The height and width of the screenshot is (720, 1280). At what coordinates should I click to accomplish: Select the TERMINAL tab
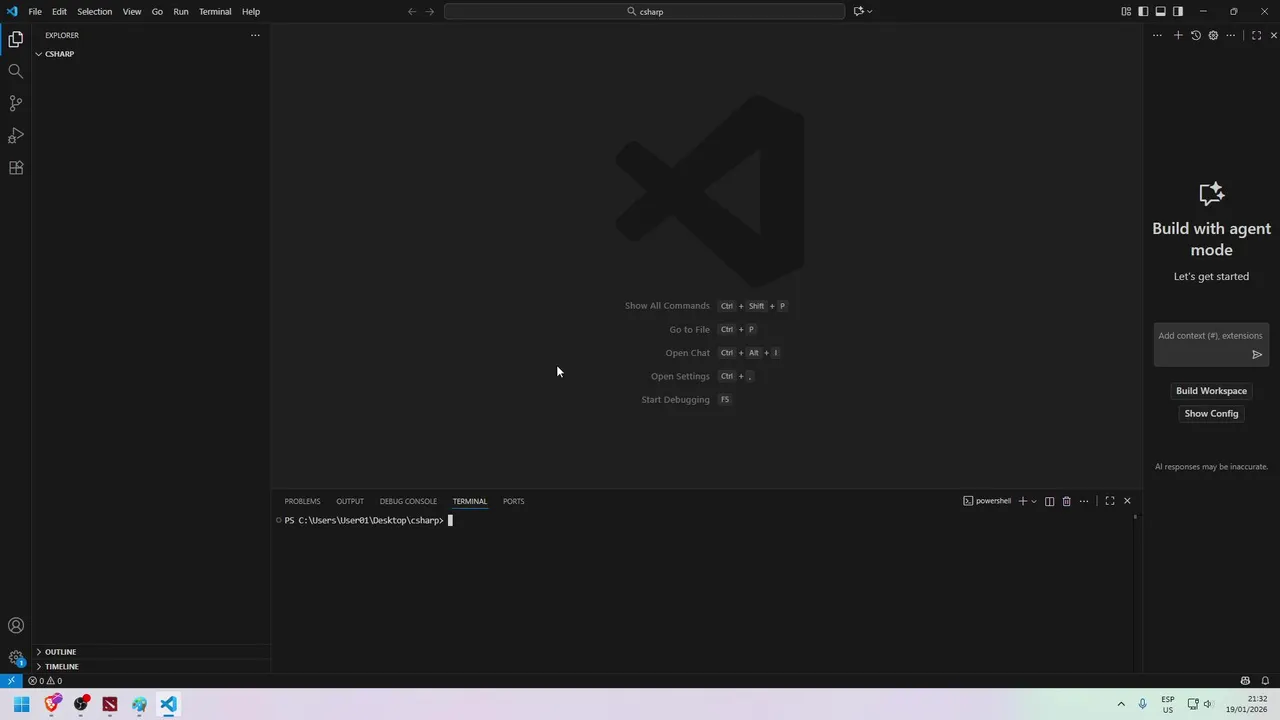tap(470, 501)
